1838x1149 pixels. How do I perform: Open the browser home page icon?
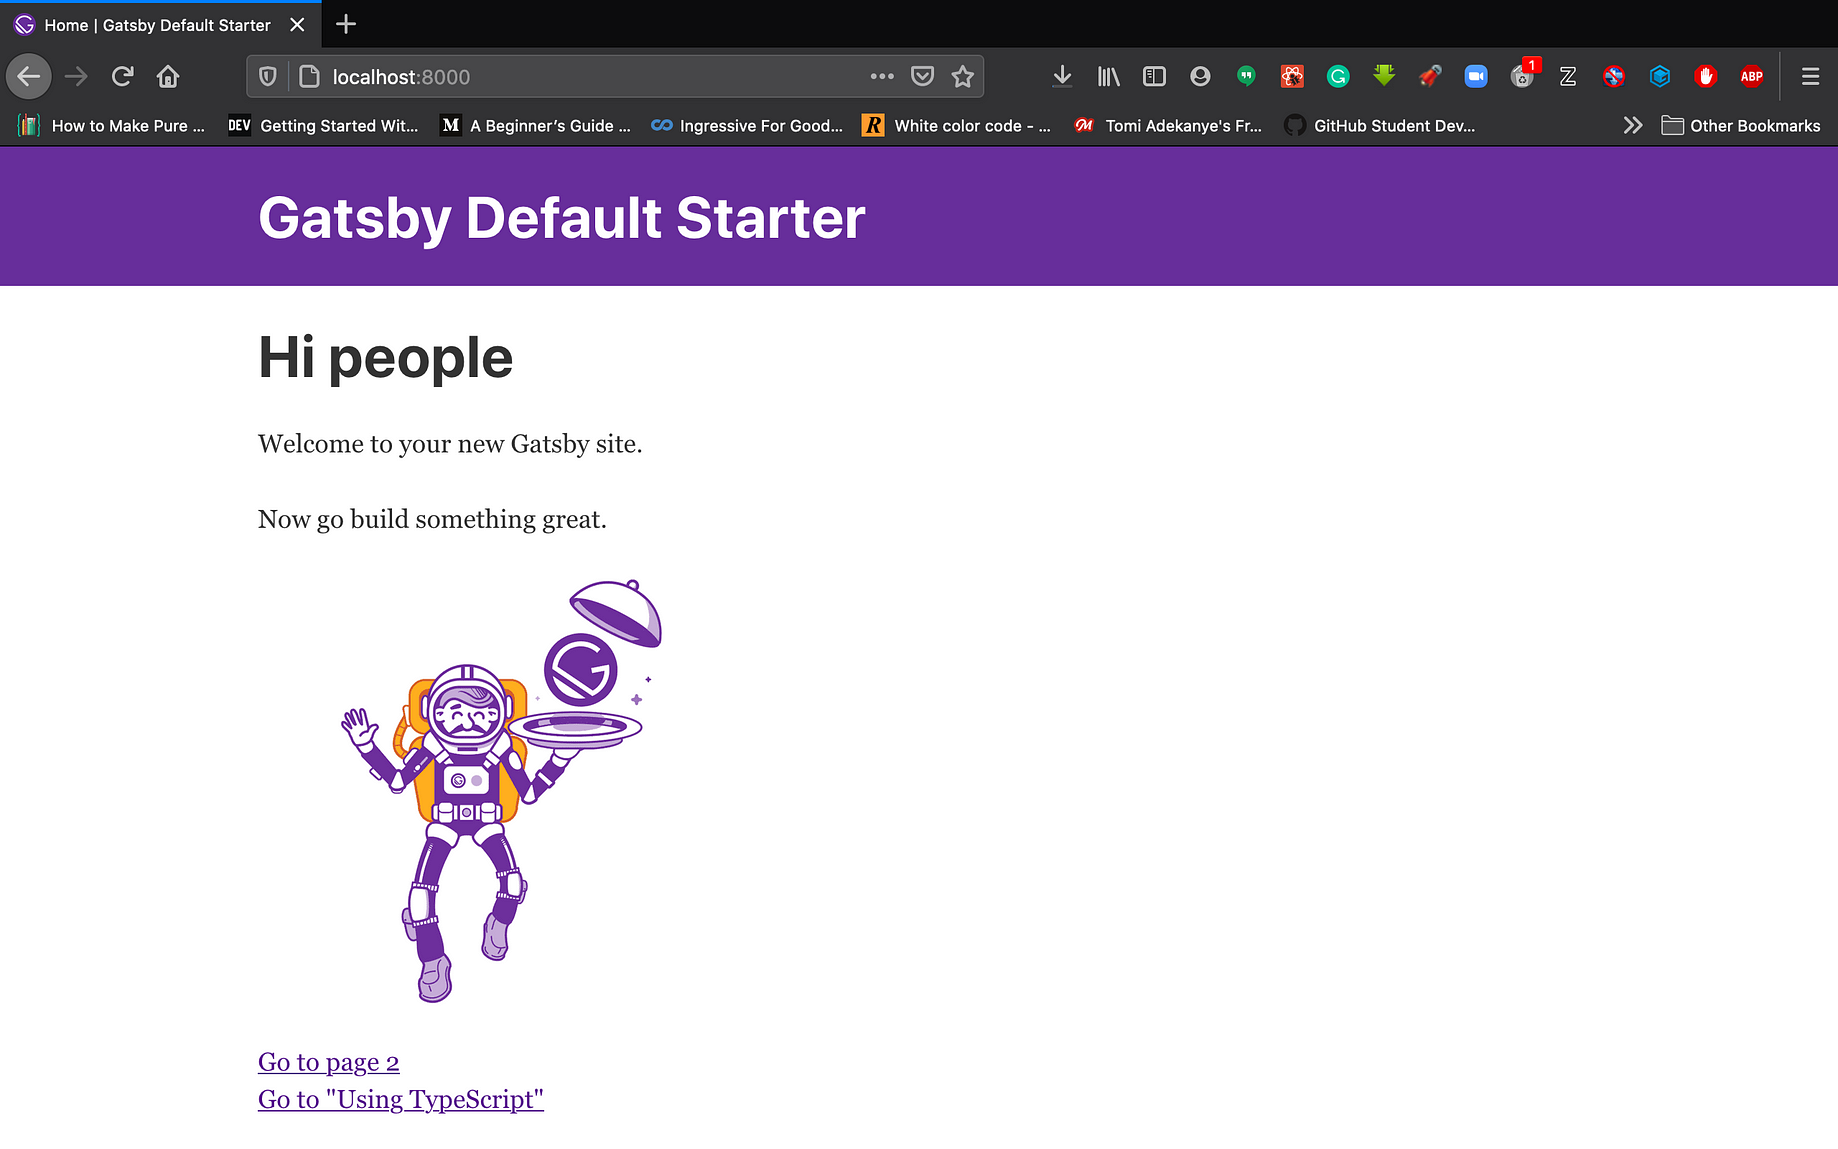168,76
